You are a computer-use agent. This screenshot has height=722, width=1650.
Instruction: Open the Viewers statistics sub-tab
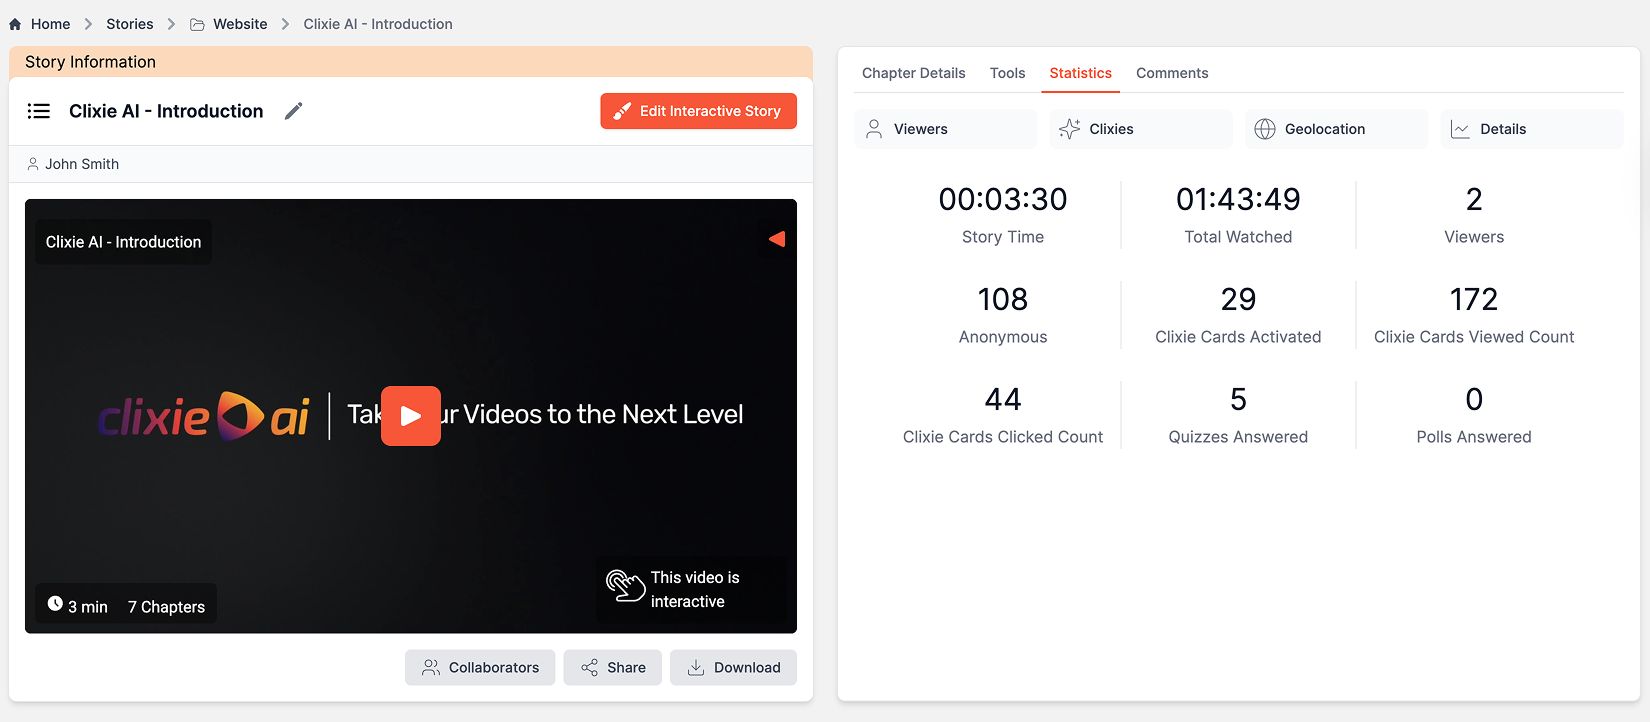pos(946,129)
